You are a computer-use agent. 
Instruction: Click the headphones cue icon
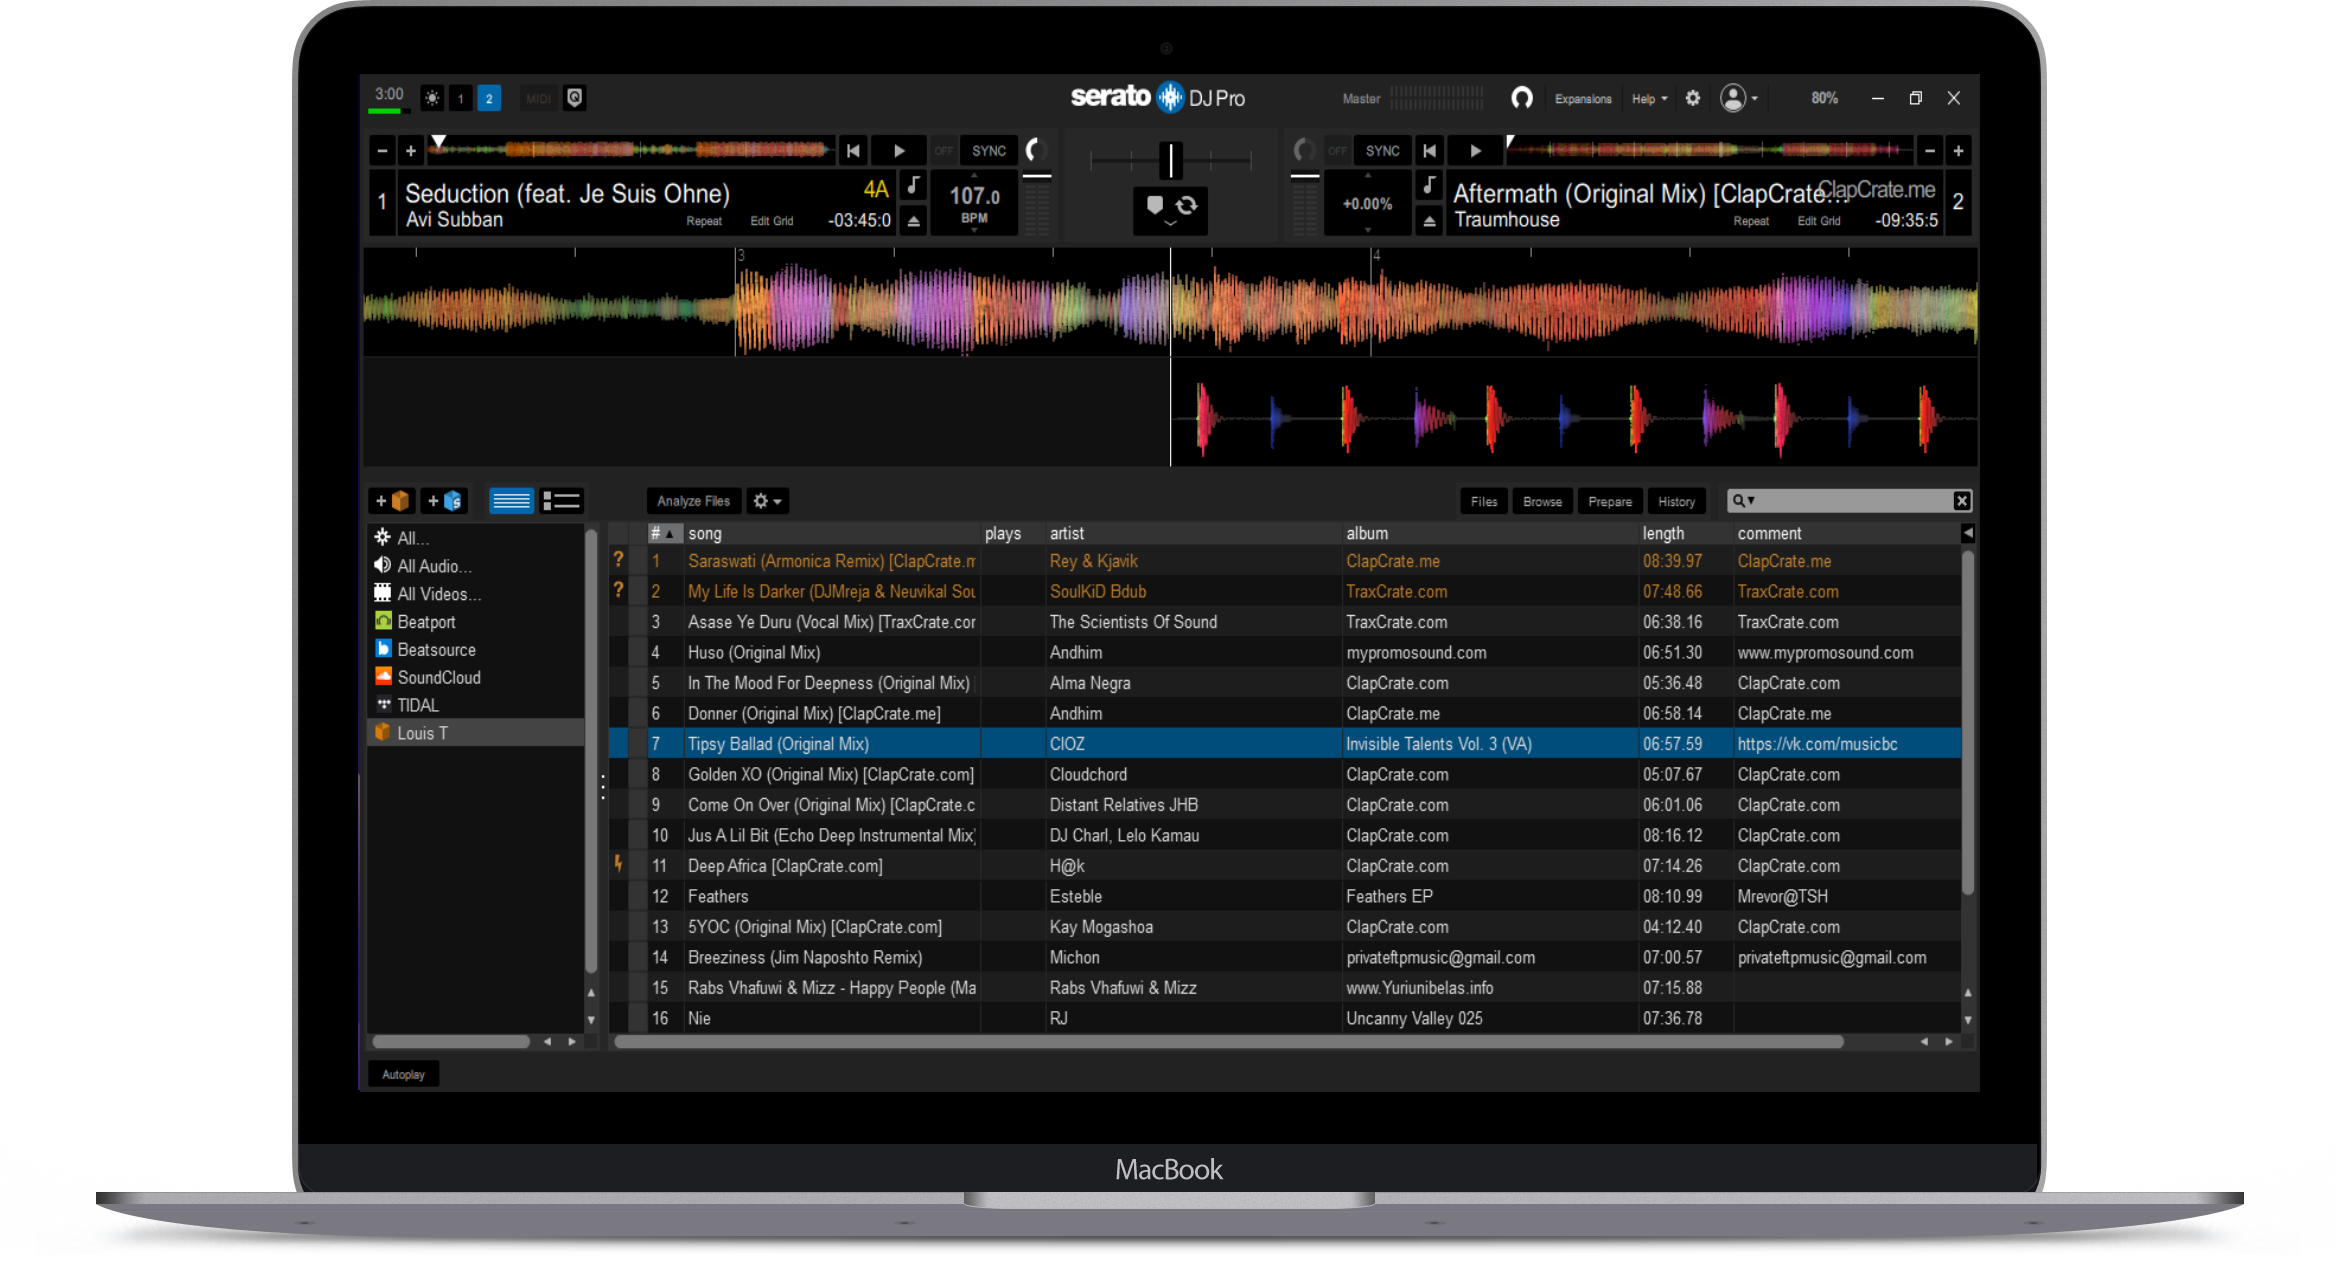[1521, 98]
